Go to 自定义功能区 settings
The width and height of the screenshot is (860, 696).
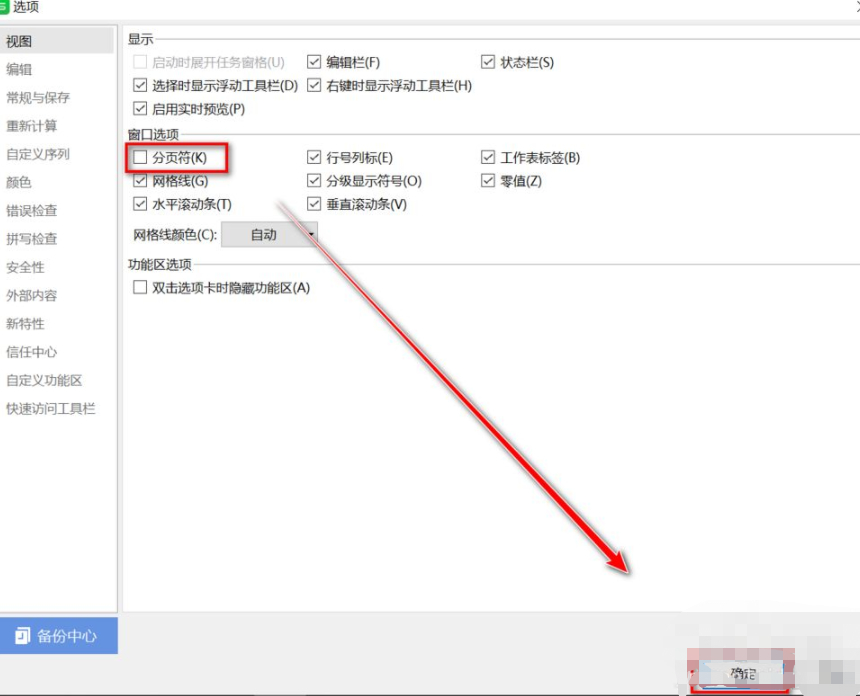(44, 380)
